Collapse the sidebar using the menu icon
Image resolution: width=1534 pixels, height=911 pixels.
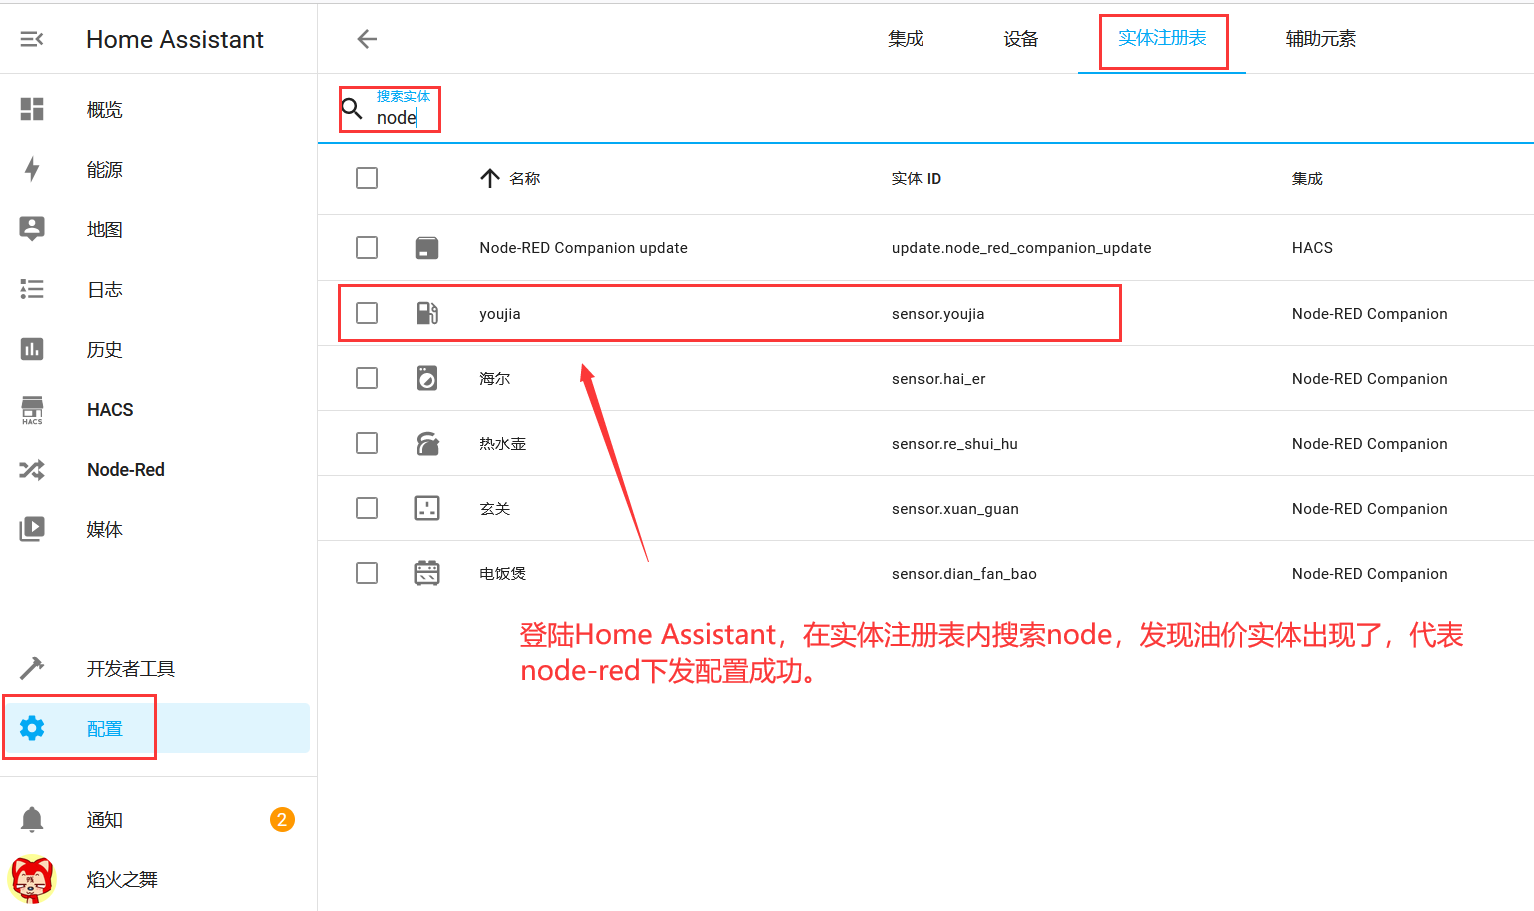32,39
